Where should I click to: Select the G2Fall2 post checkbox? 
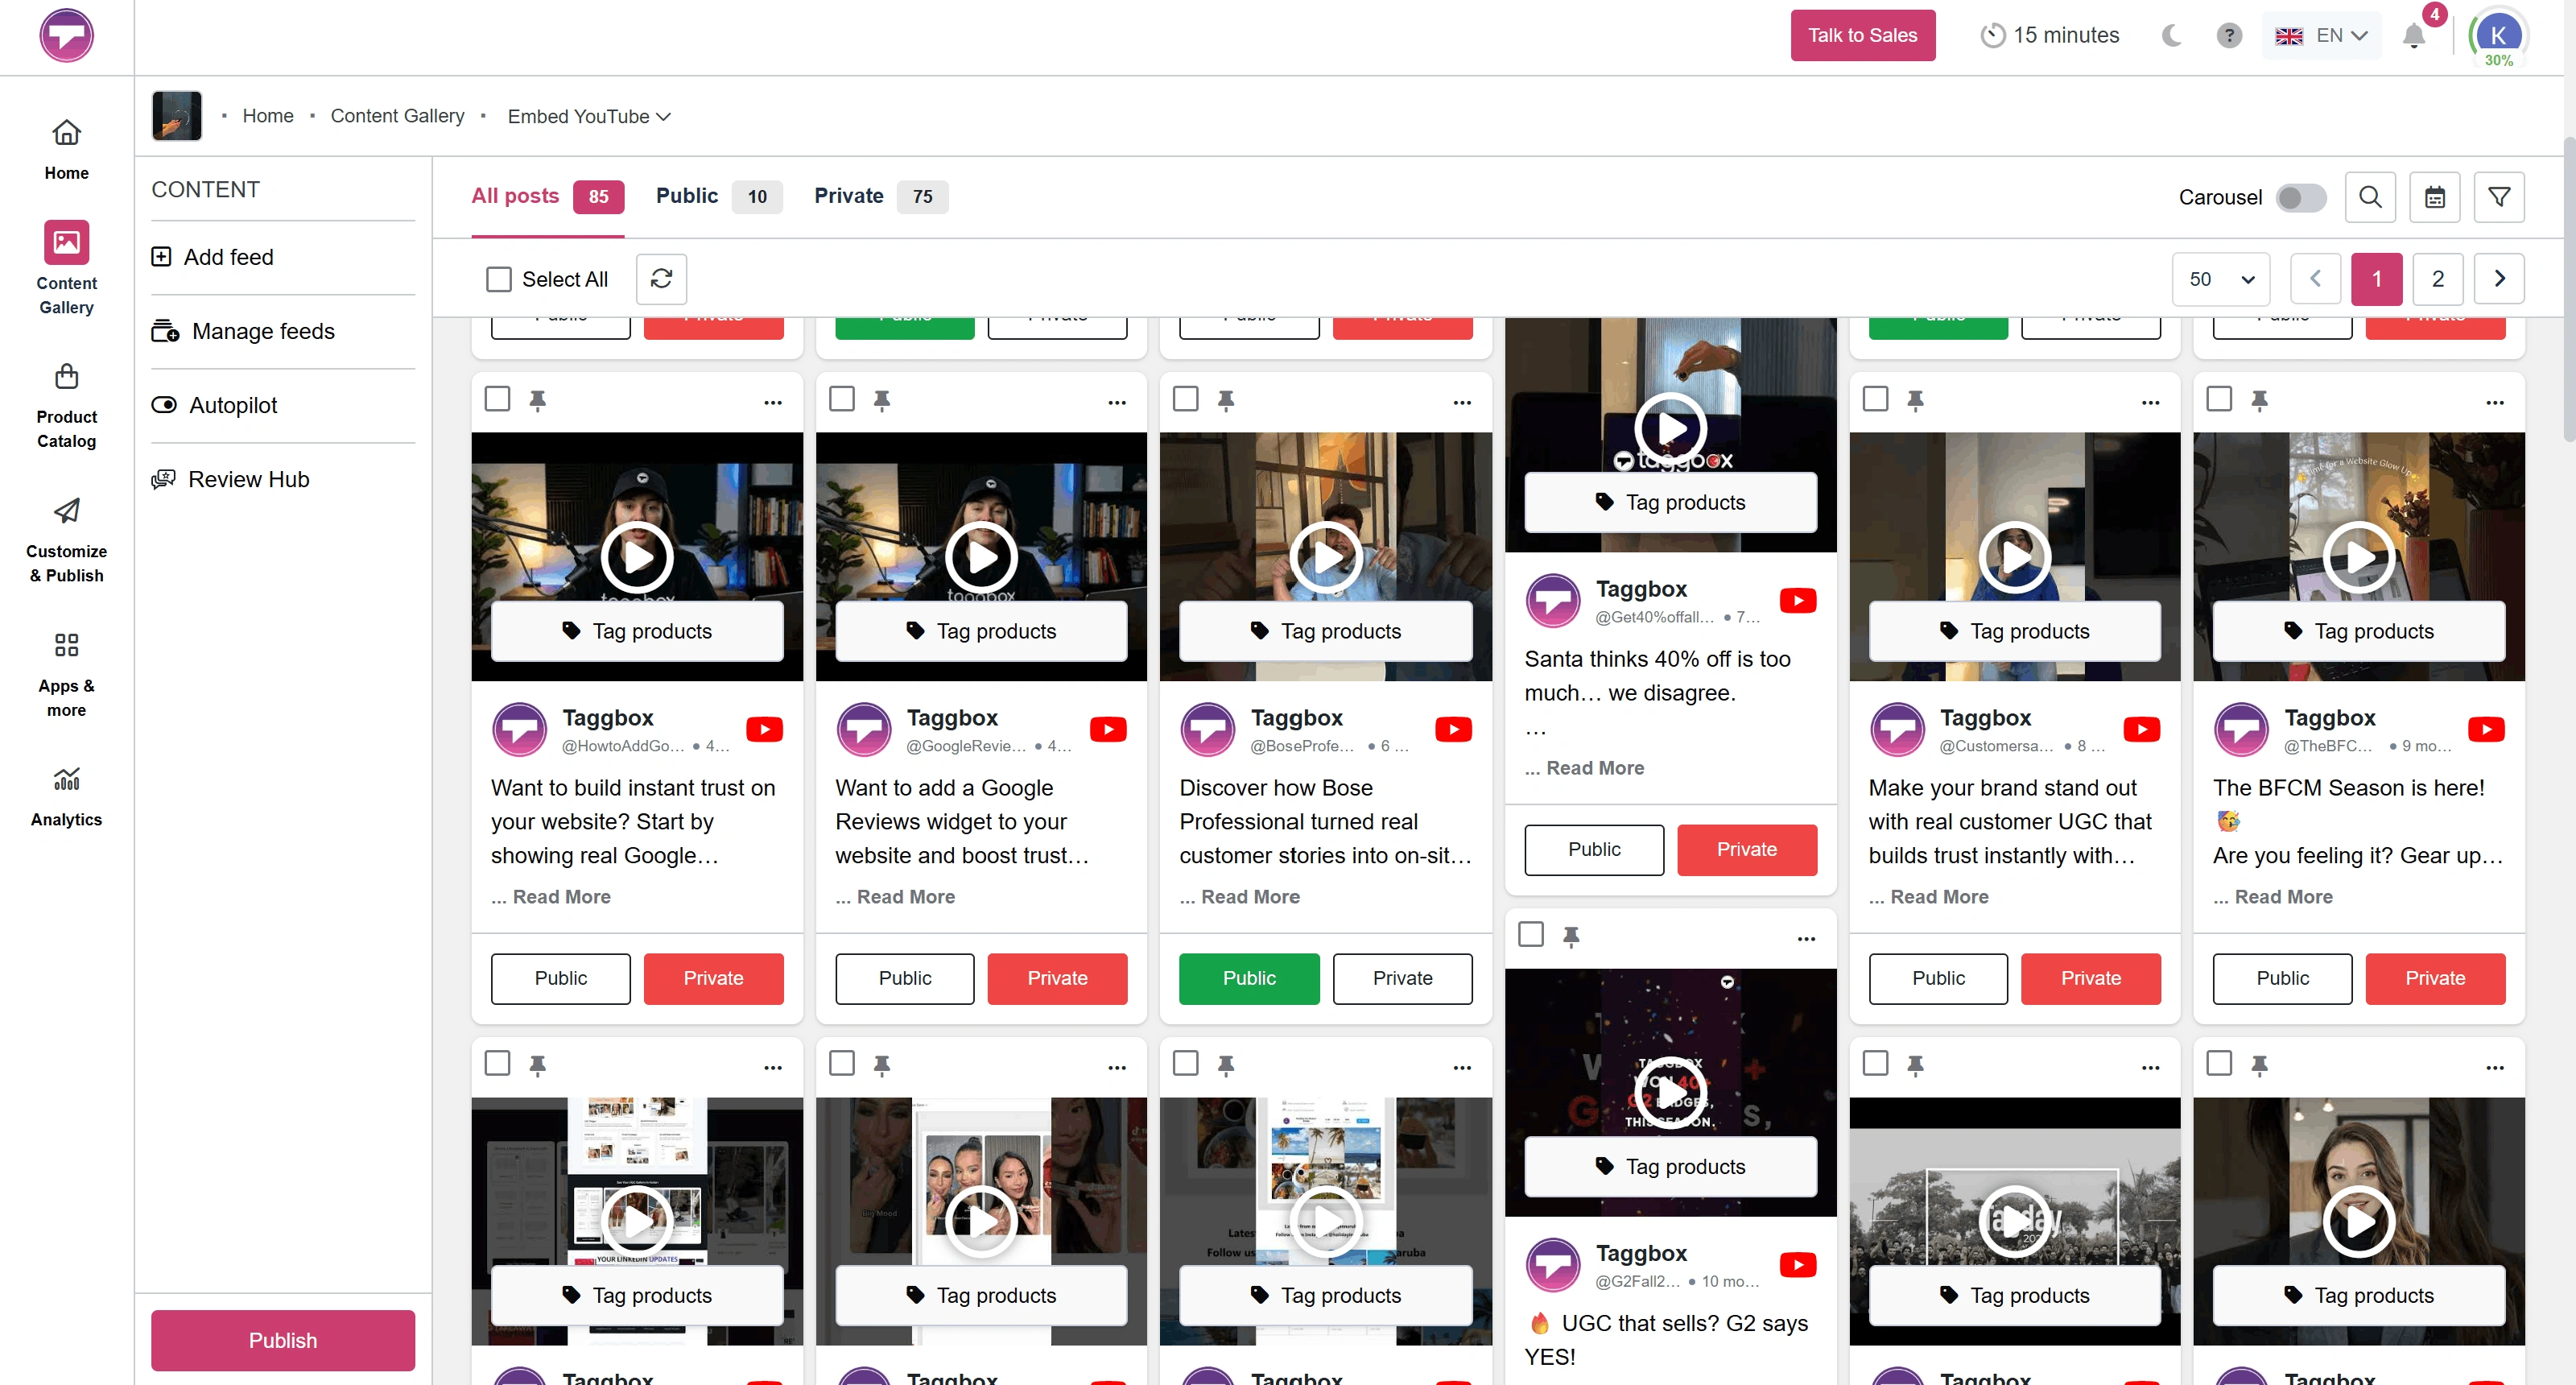pyautogui.click(x=1531, y=934)
